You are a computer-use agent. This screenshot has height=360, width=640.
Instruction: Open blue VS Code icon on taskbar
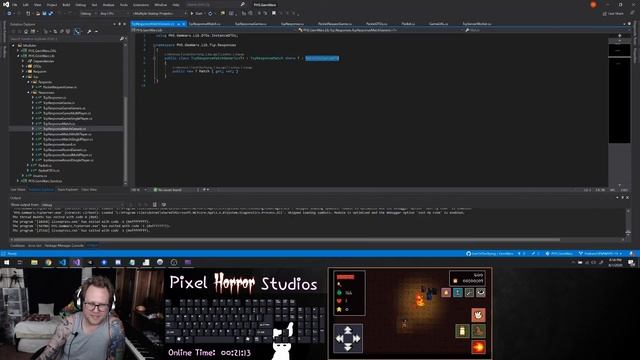62,262
